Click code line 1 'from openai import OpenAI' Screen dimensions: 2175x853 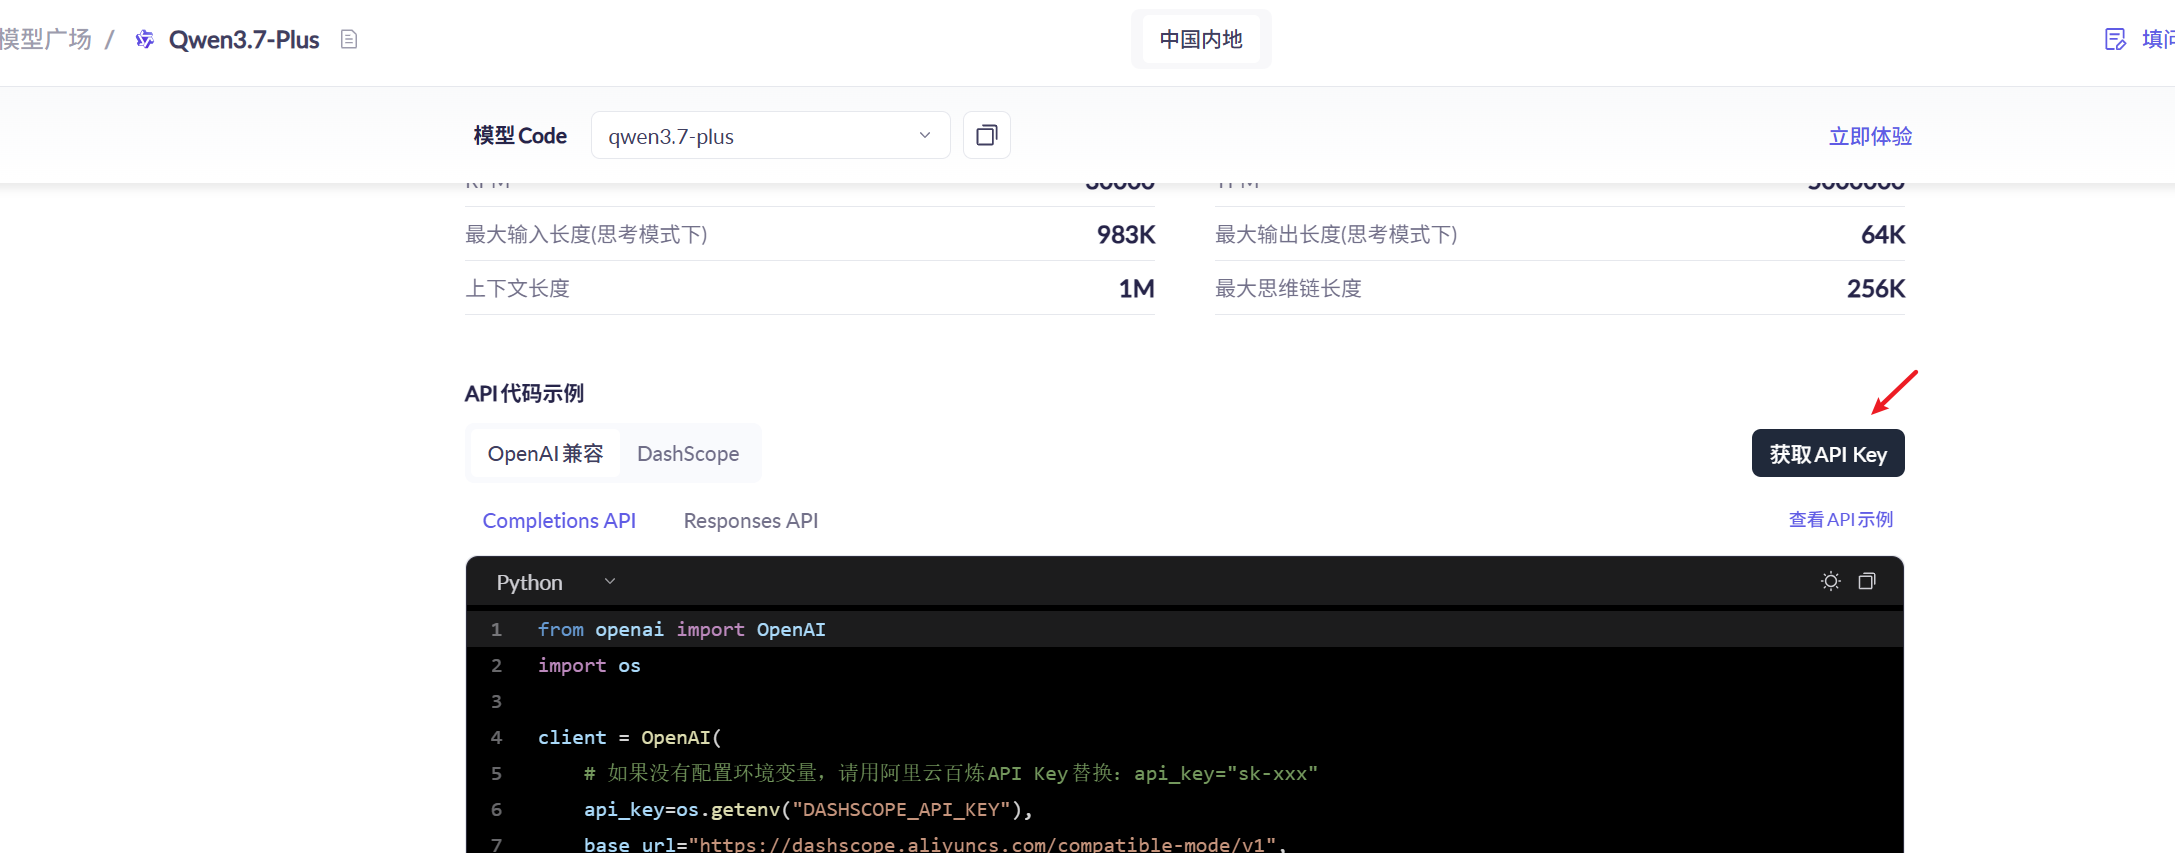[681, 629]
